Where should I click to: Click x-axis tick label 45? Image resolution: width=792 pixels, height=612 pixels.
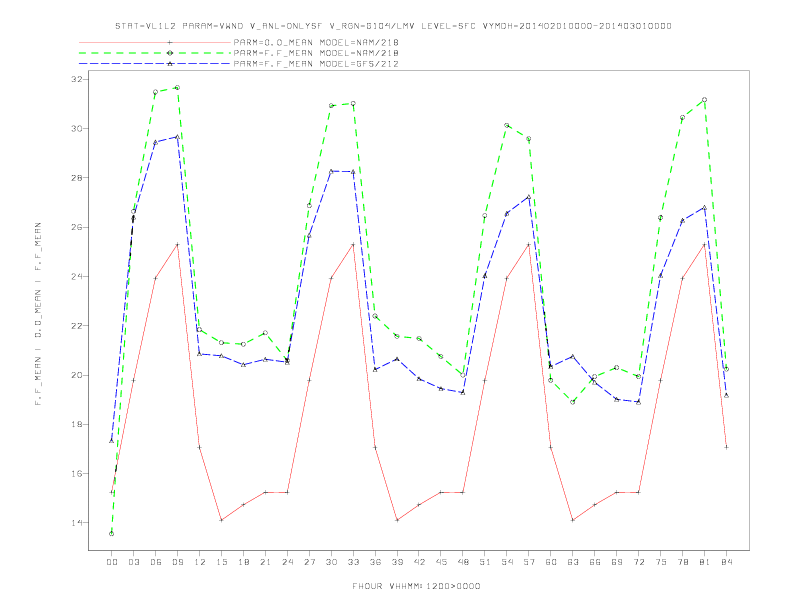coord(441,562)
